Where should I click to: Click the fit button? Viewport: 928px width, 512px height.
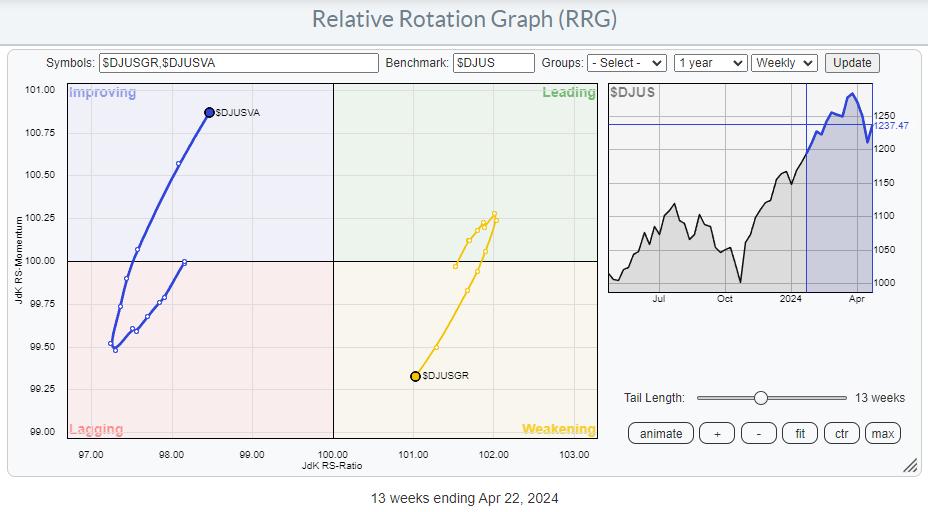pos(799,433)
